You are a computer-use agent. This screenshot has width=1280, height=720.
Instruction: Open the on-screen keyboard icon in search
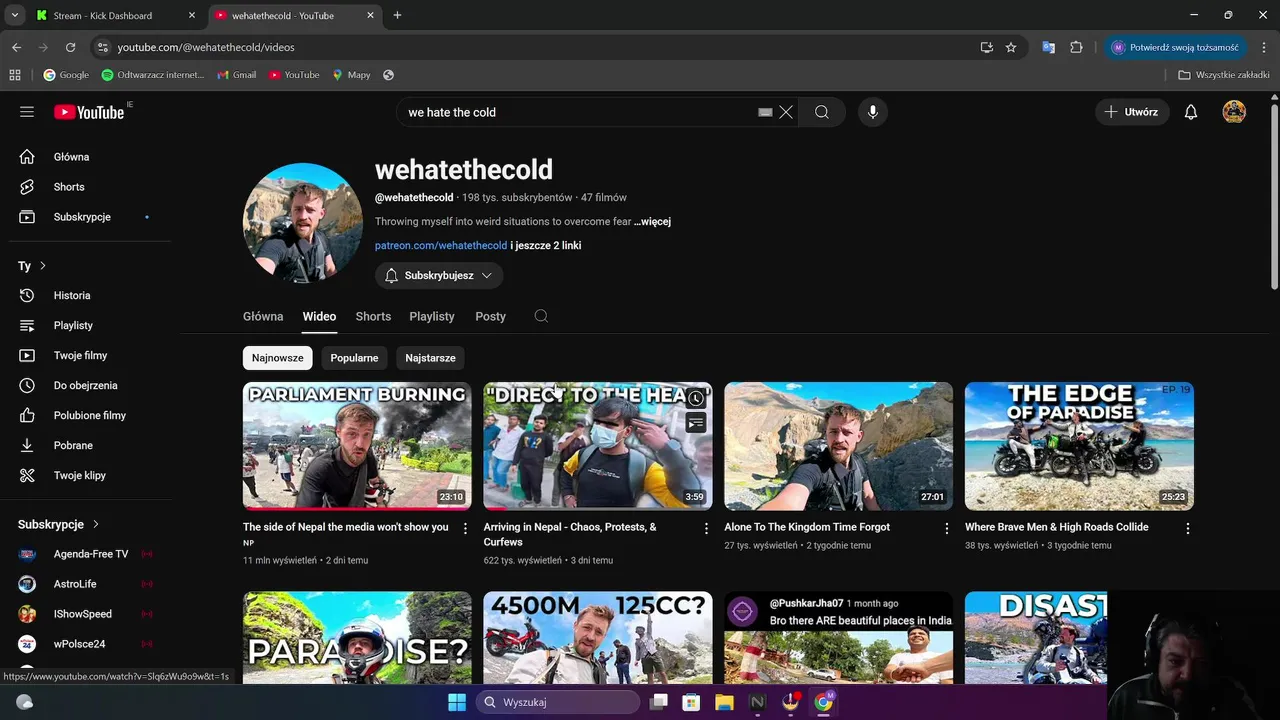point(765,112)
